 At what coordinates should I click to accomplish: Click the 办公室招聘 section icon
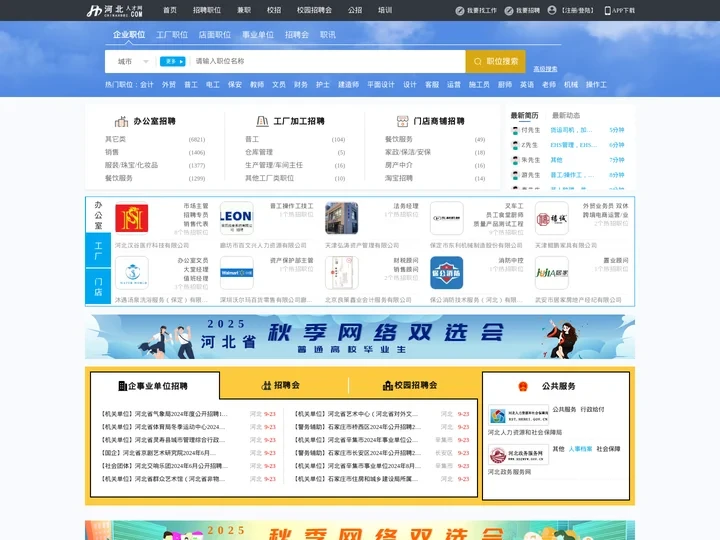(x=121, y=121)
